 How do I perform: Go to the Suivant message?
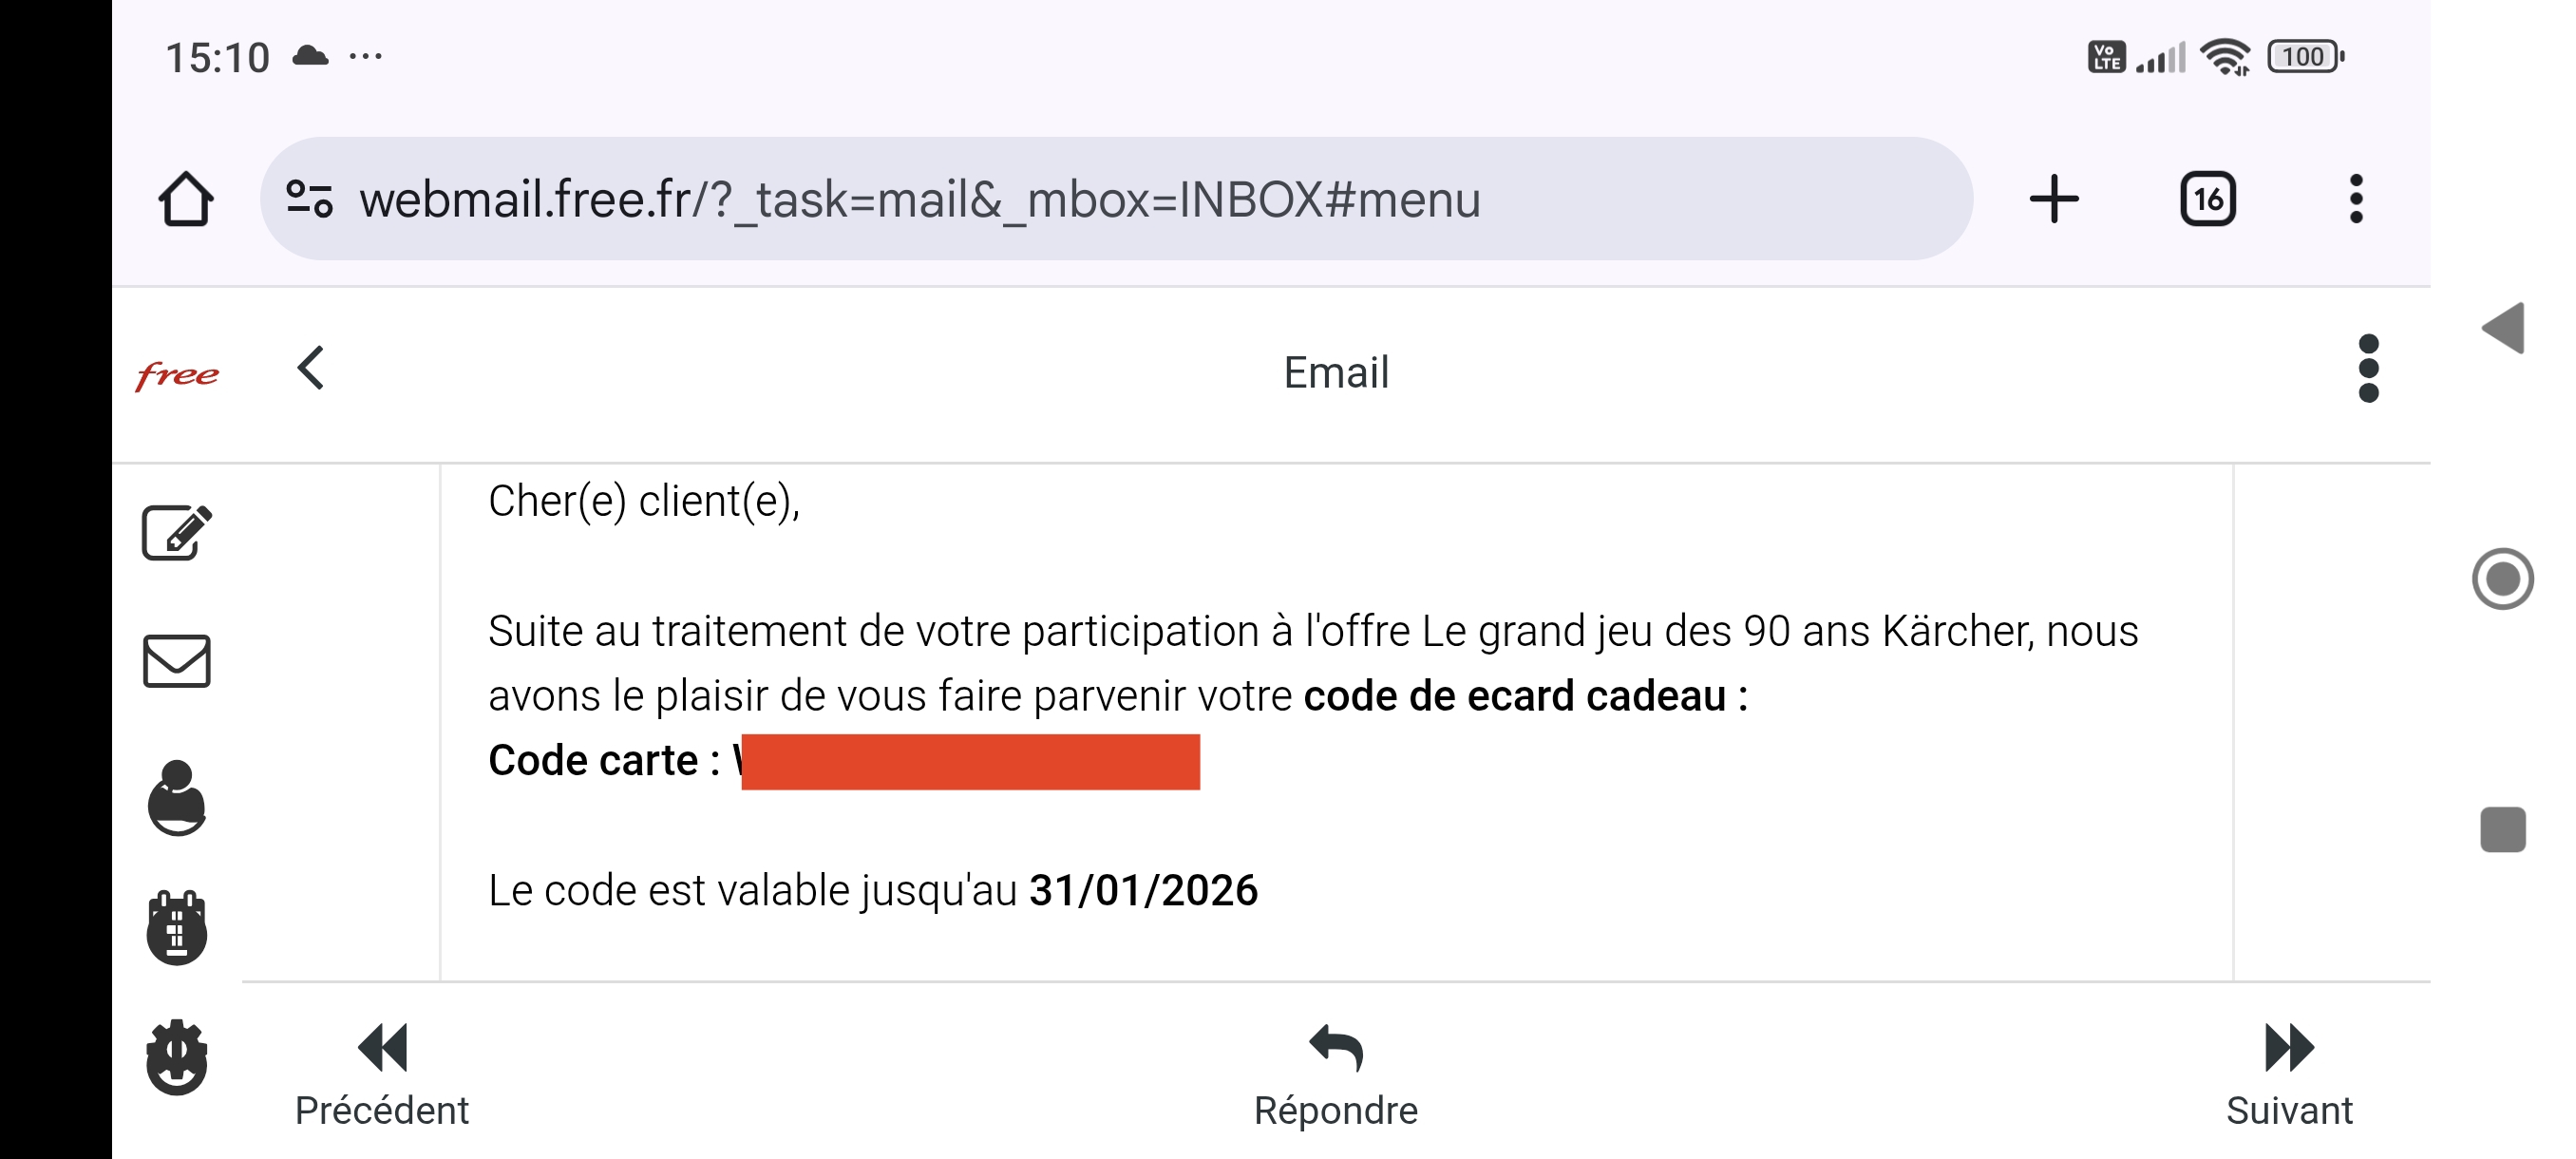2289,1076
